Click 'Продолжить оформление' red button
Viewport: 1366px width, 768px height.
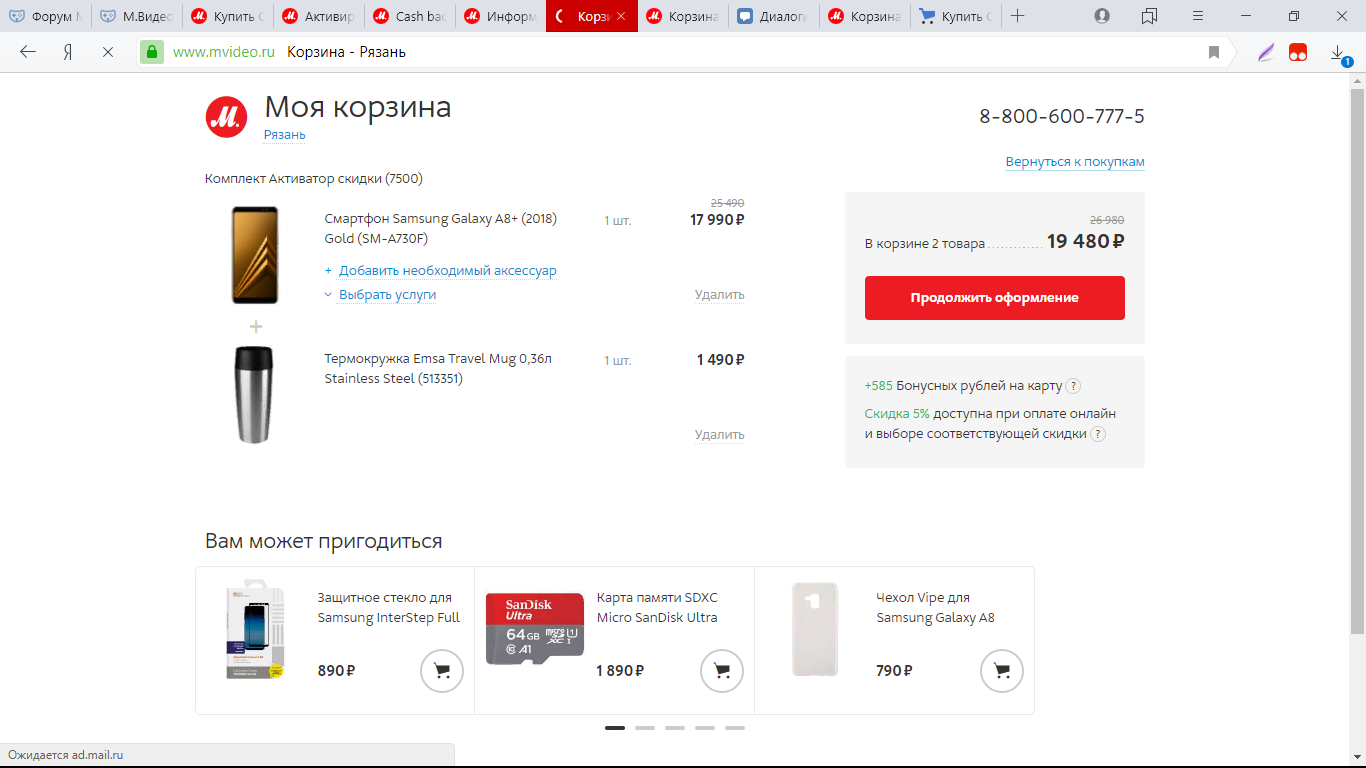(x=995, y=298)
